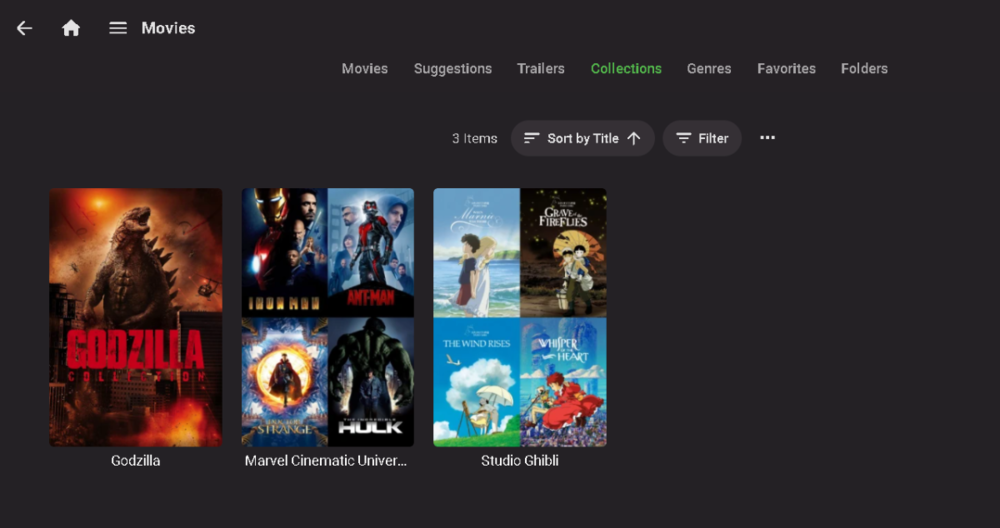Open the Sort by Title options
The image size is (1000, 528).
(583, 138)
